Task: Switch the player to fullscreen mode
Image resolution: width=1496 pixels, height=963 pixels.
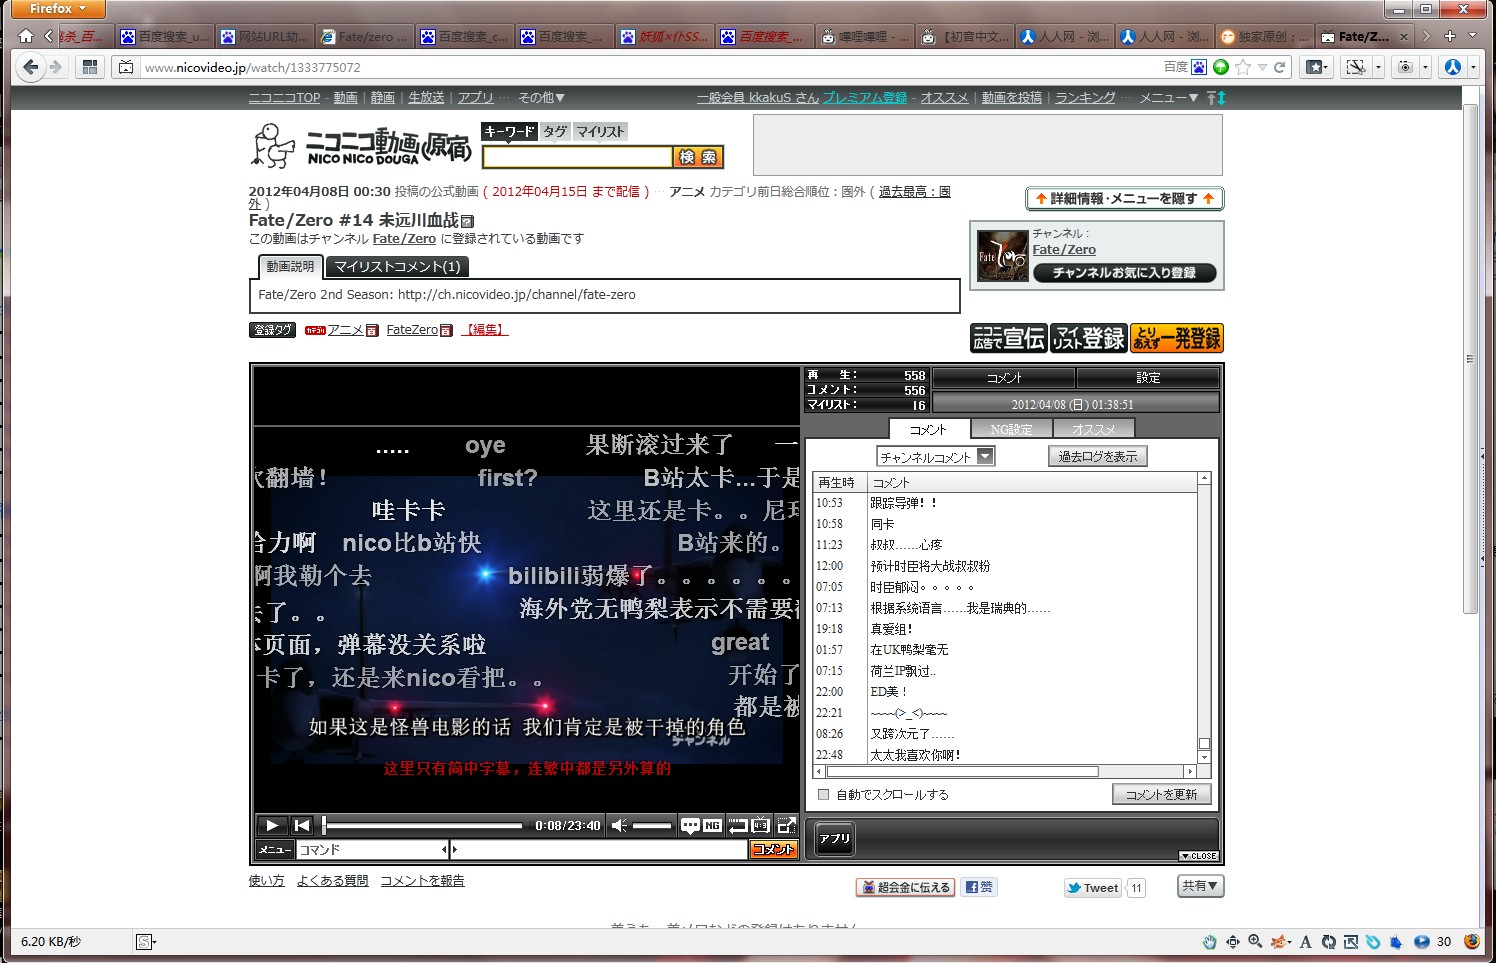Action: 787,825
